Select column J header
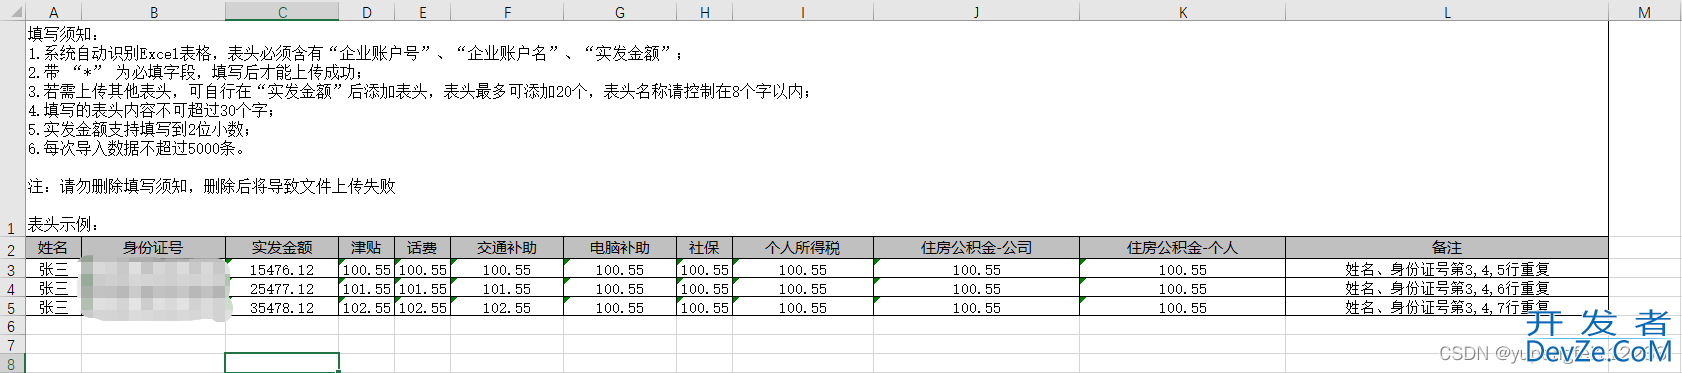 coord(976,11)
